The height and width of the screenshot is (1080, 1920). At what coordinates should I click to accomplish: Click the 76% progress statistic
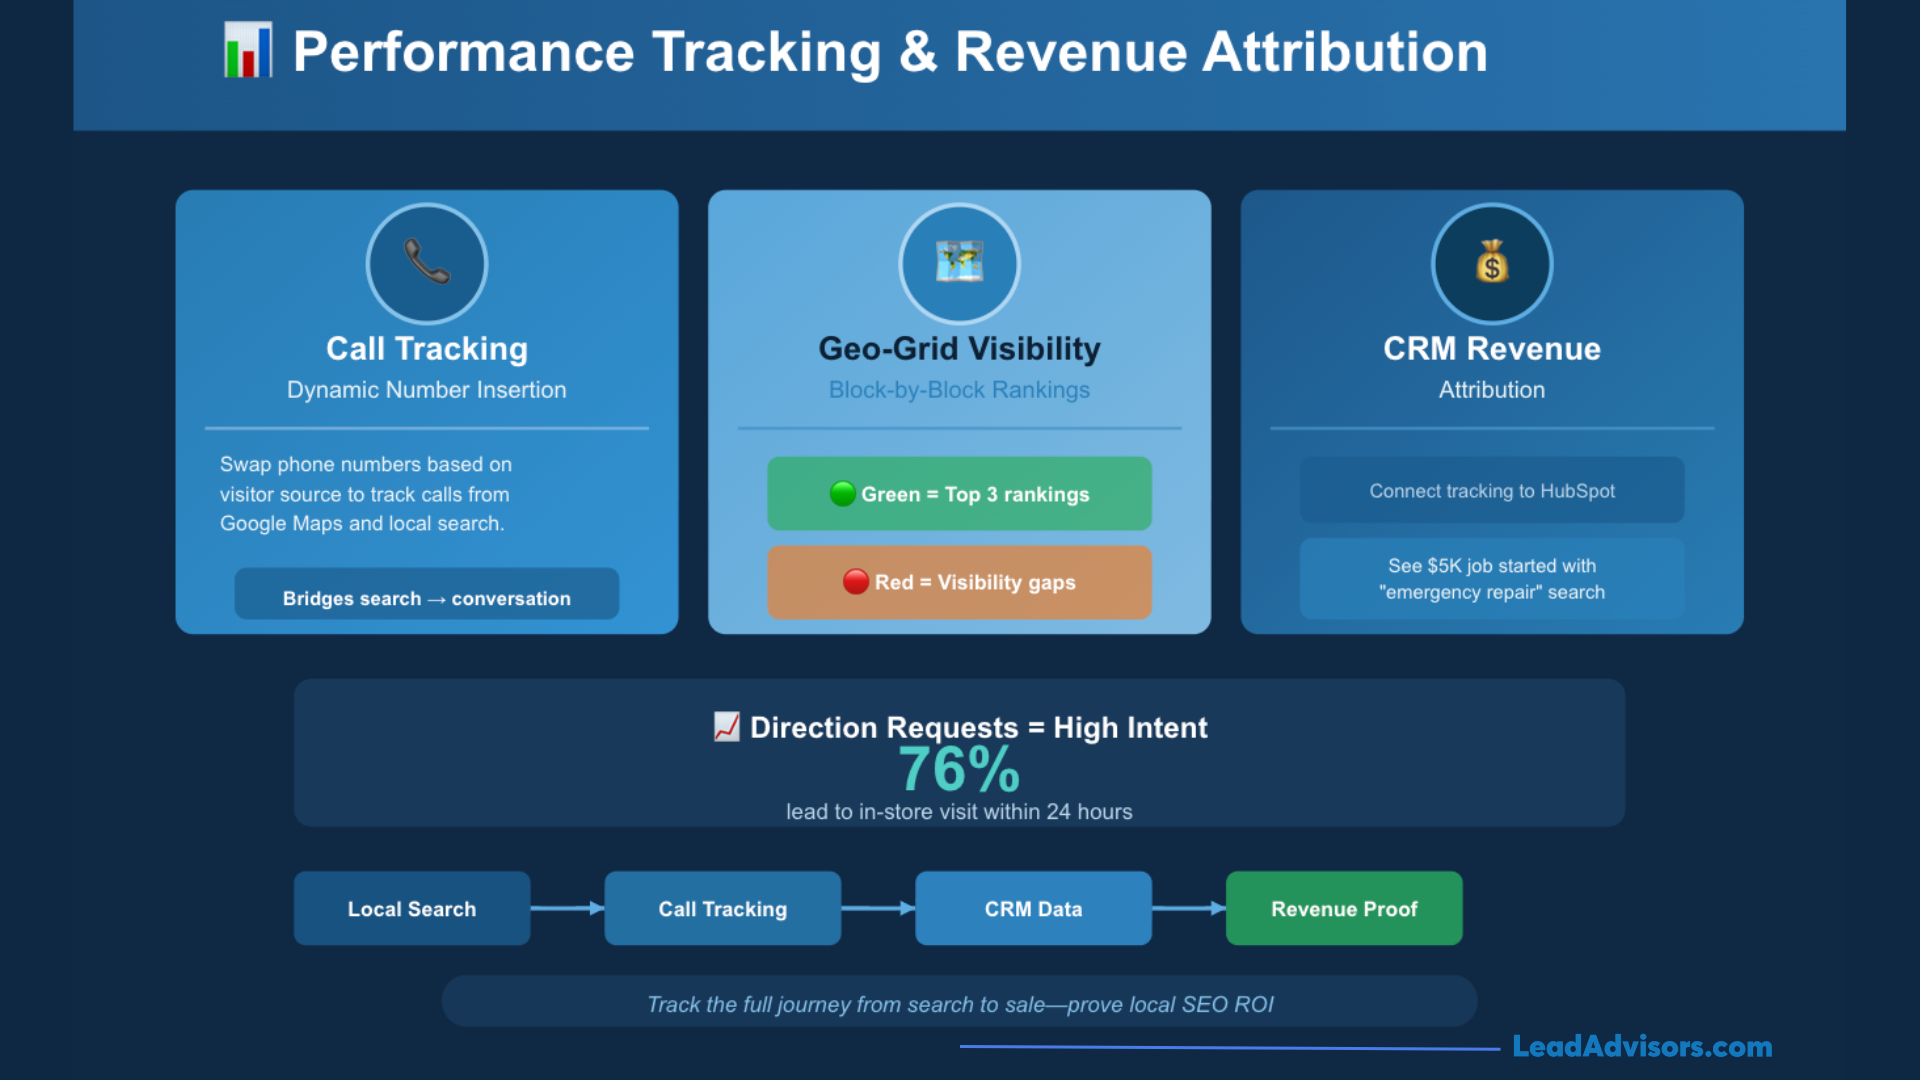click(959, 770)
